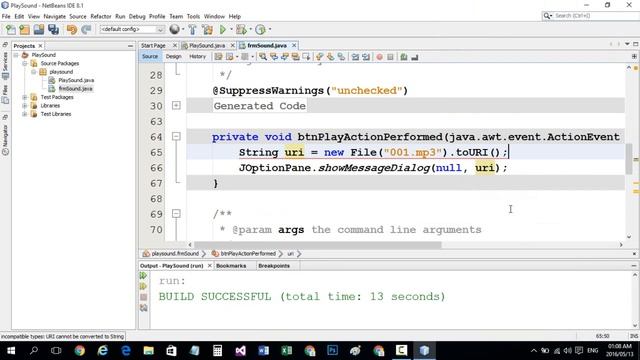Toggle Highlight Search in editor toolbar

tap(295, 57)
